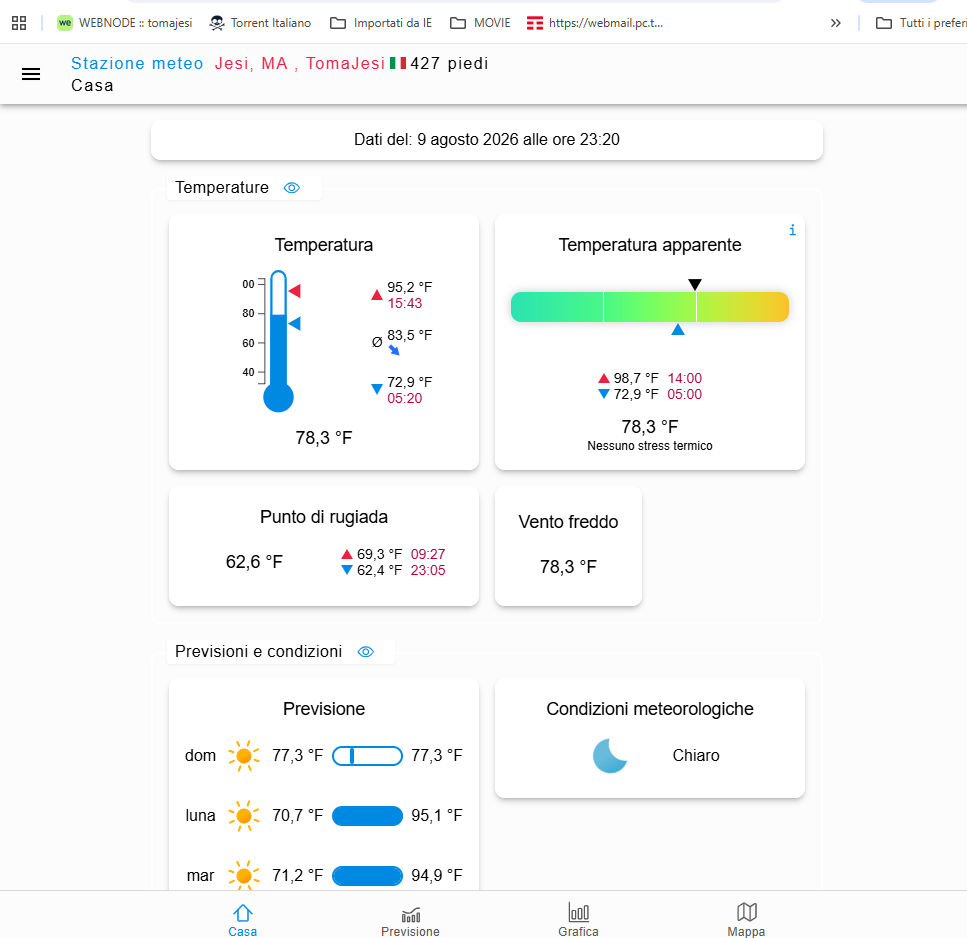Open Torrent Italiano bookmark
Image resolution: width=967 pixels, height=938 pixels.
(x=260, y=23)
